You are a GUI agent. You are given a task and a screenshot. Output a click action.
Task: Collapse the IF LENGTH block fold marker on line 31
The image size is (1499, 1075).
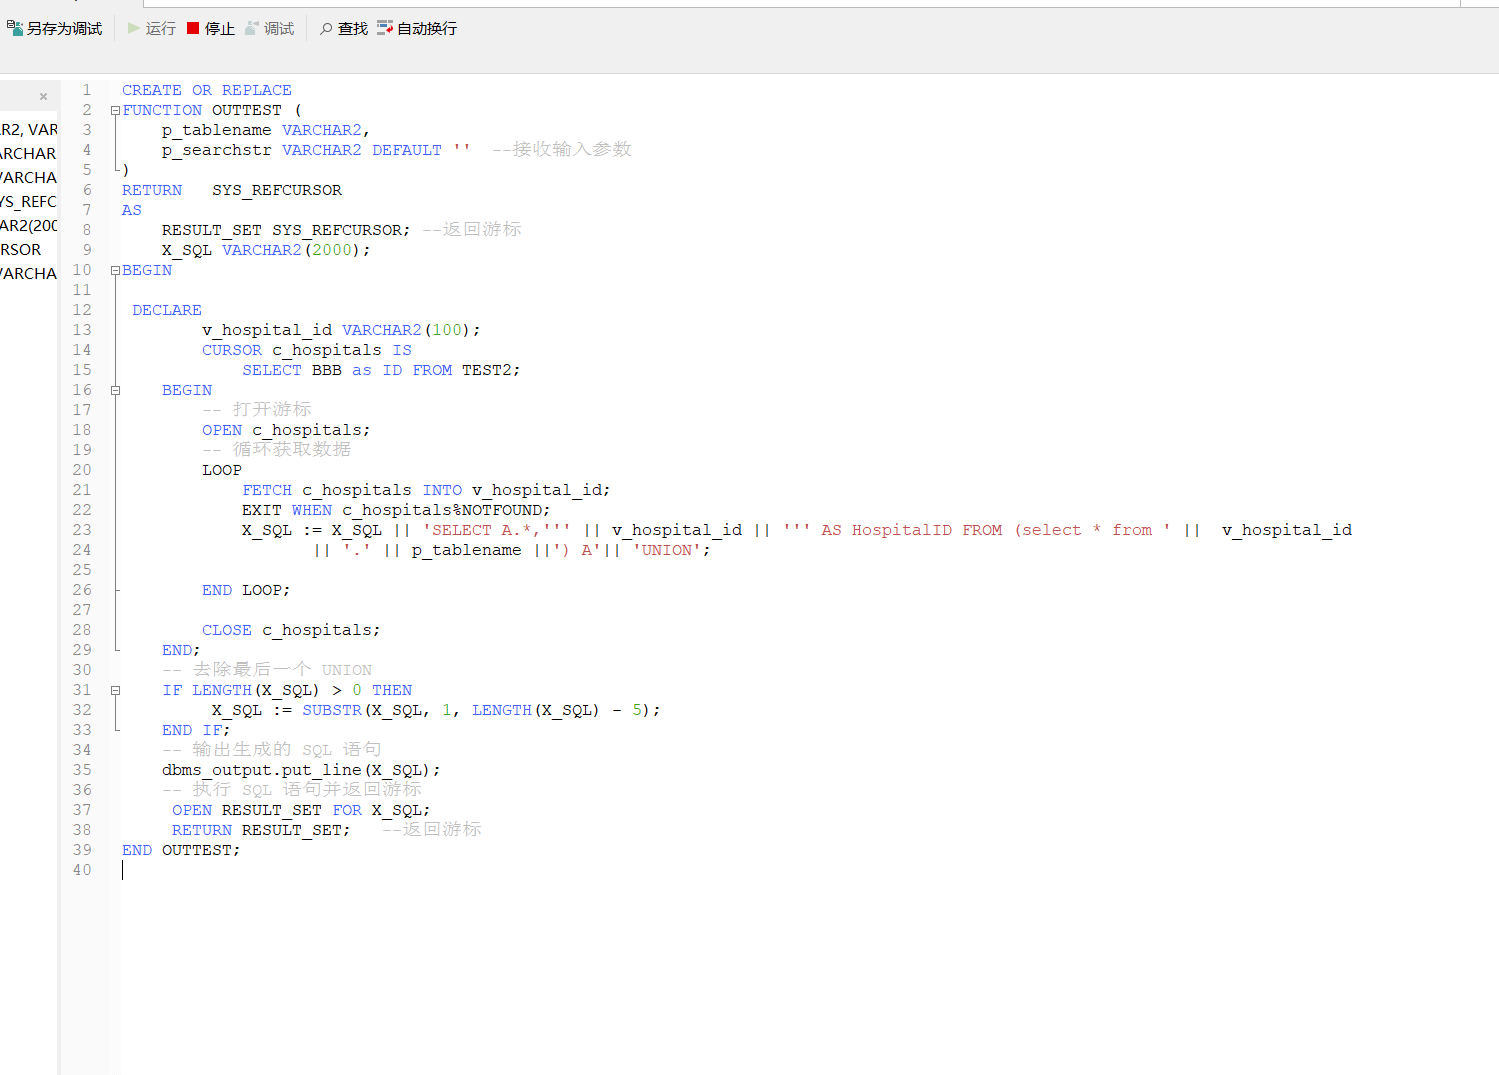pos(115,690)
